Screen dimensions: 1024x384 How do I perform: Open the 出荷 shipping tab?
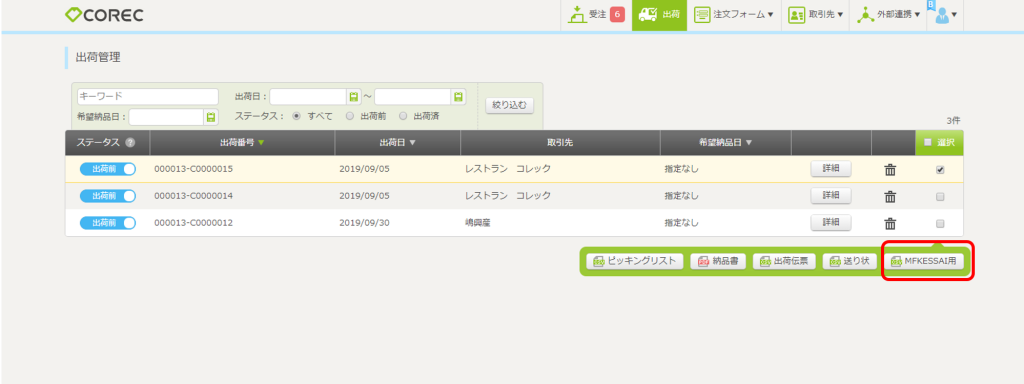pos(659,14)
